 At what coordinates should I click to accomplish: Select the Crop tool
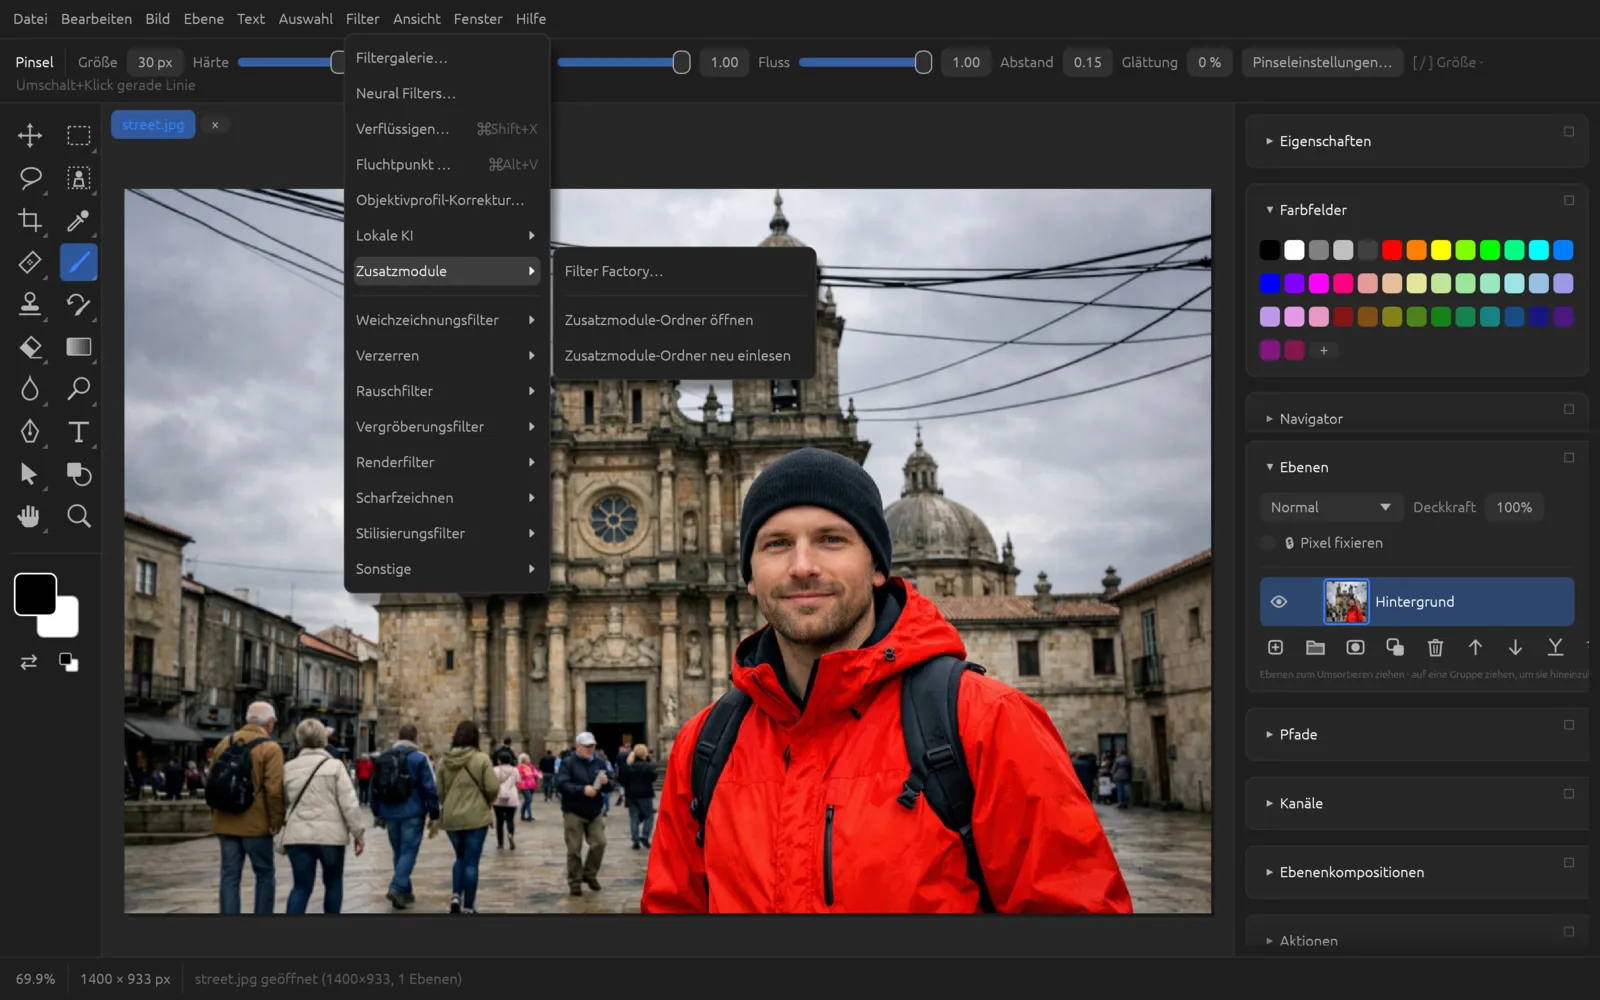click(x=30, y=220)
